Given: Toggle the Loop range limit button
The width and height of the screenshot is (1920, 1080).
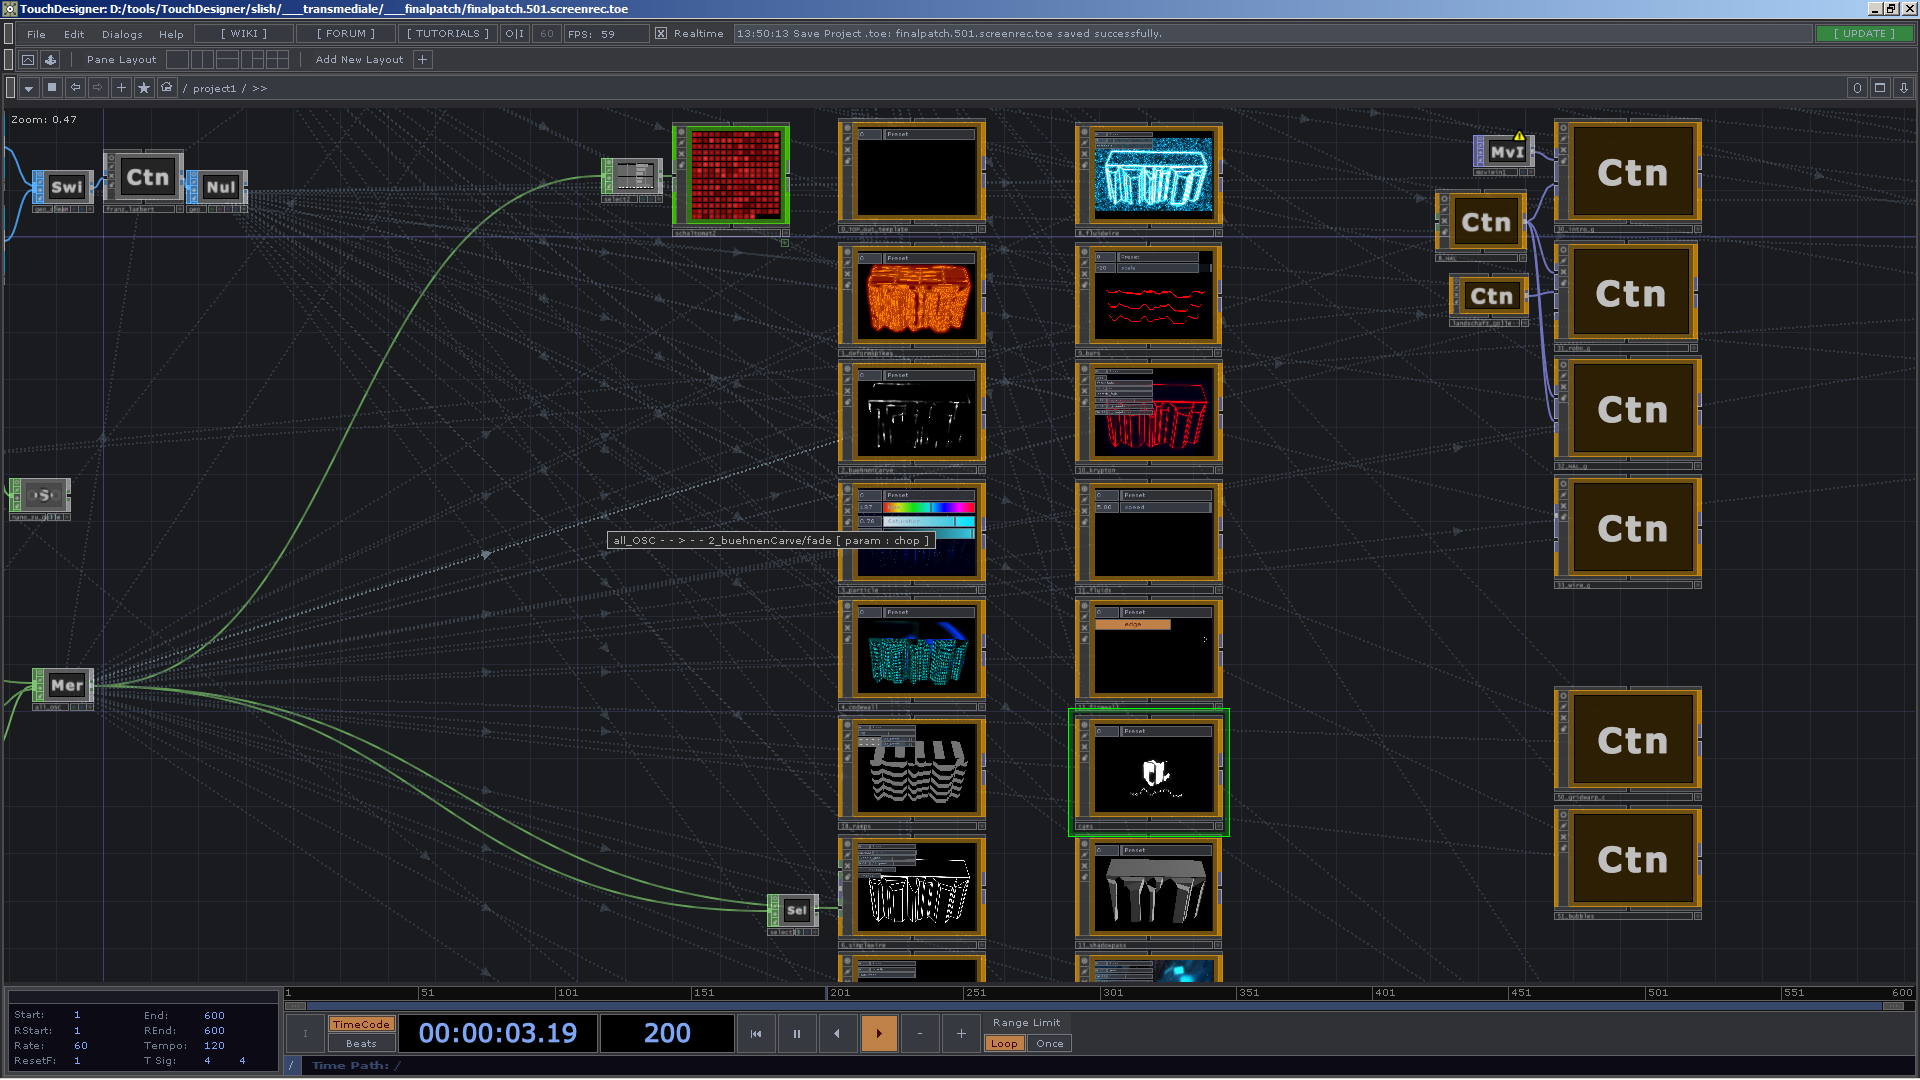Looking at the screenshot, I should tap(1004, 1044).
